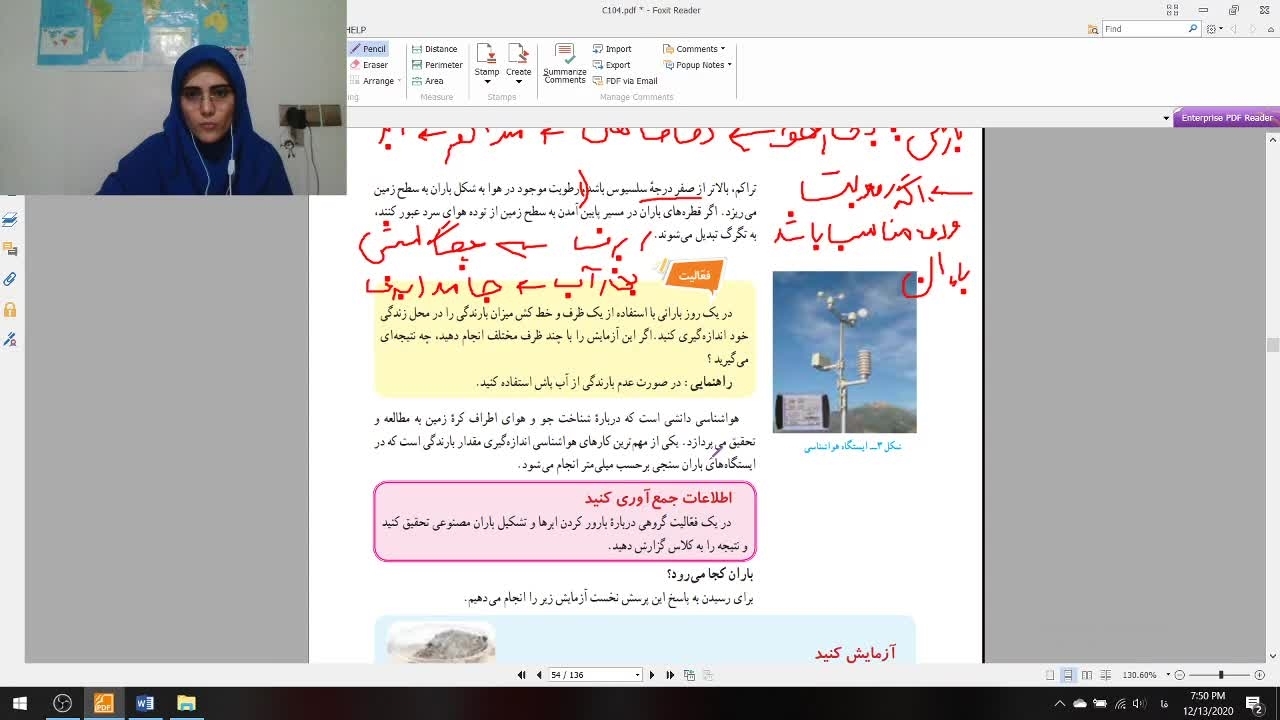Switch to continuous page view
The image size is (1280, 720).
(x=1067, y=675)
